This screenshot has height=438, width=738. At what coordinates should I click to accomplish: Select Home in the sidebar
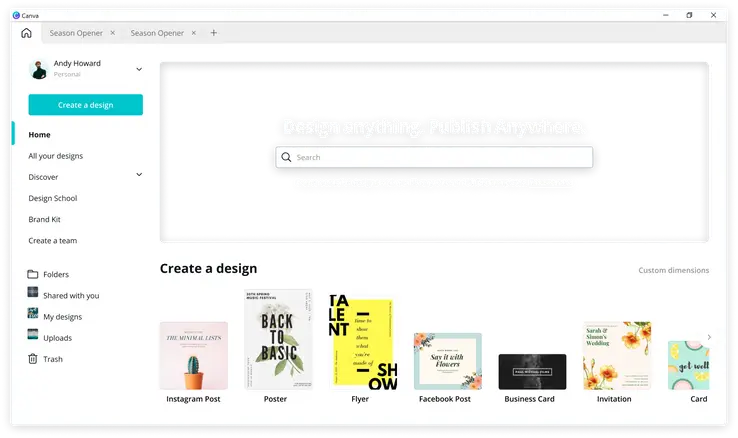[40, 135]
